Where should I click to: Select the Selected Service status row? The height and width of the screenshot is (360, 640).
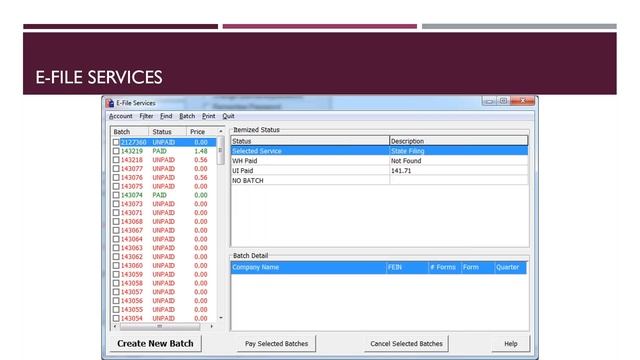(379, 151)
